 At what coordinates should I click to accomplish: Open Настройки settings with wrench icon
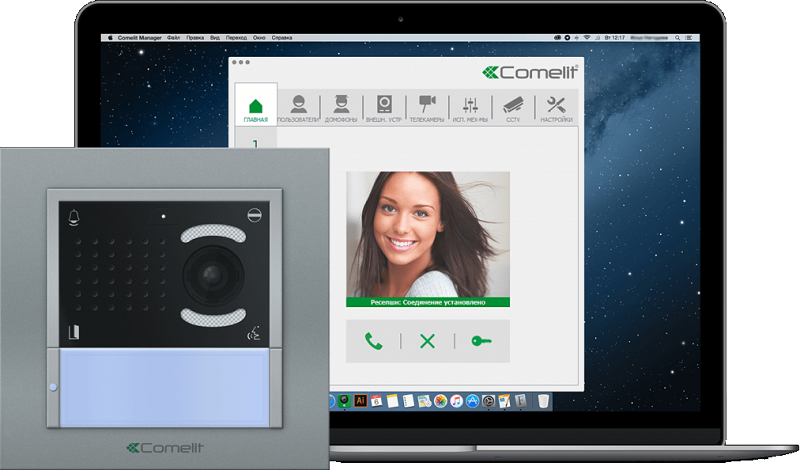[x=556, y=109]
